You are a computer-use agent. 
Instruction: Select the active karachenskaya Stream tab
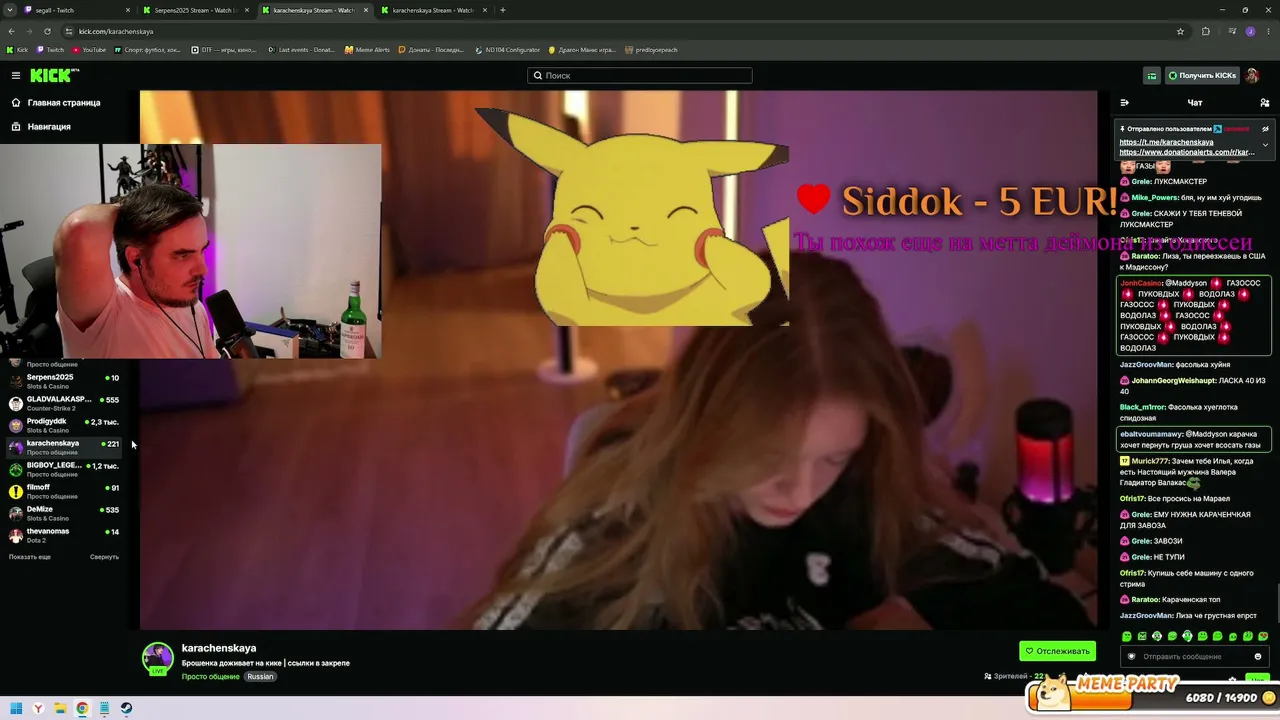coord(313,10)
